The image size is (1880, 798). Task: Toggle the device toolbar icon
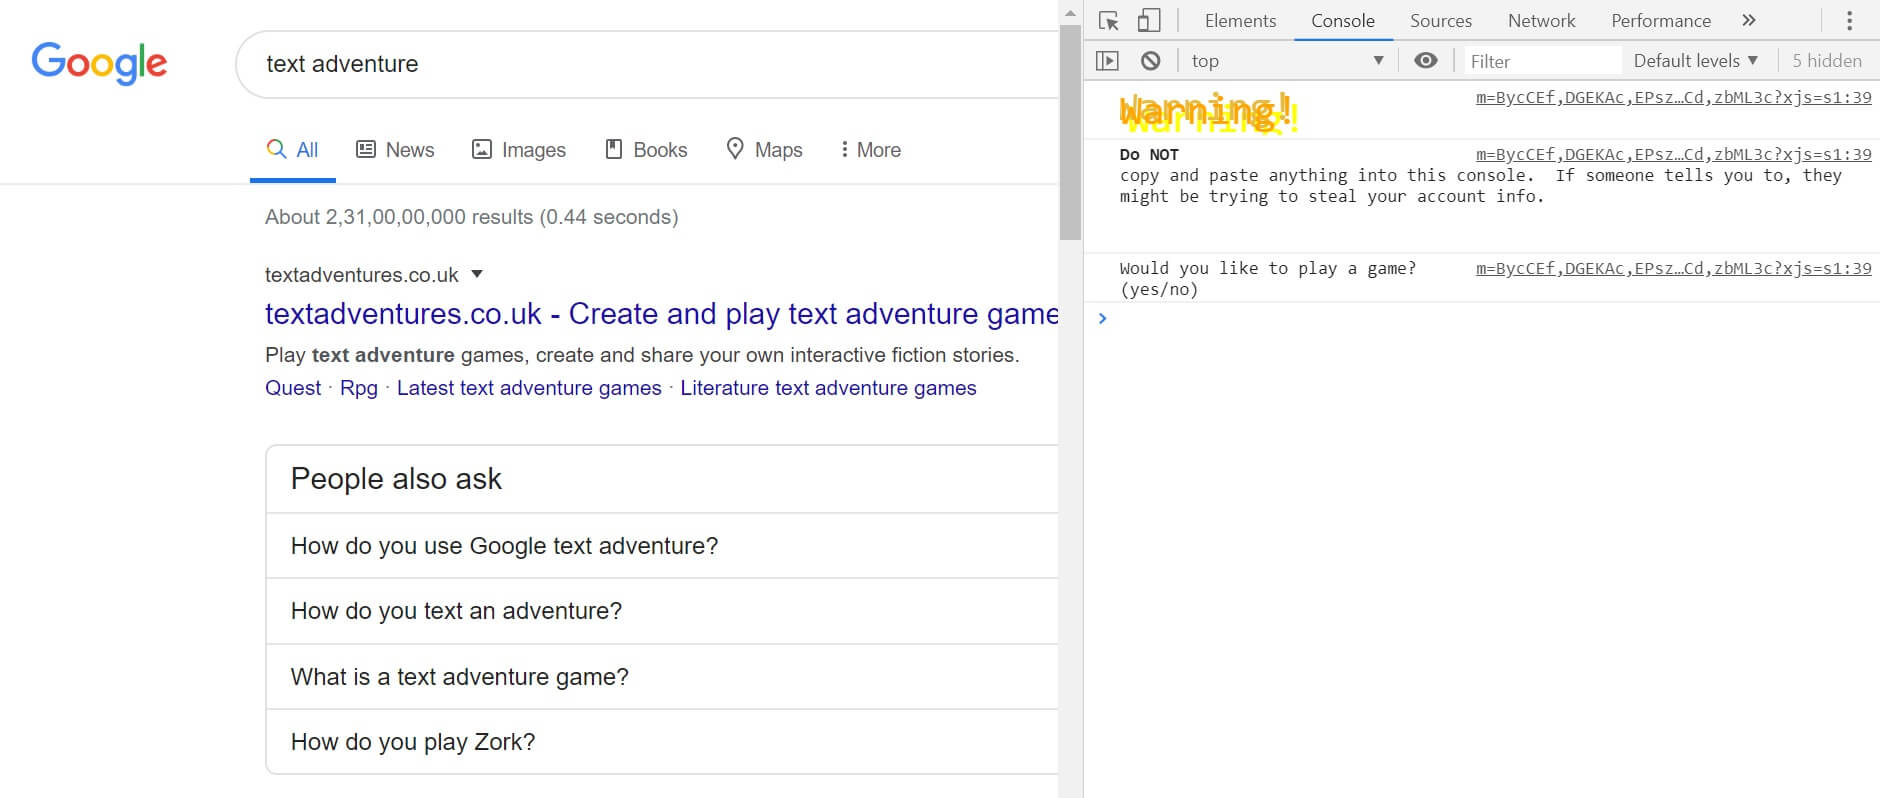pos(1149,21)
